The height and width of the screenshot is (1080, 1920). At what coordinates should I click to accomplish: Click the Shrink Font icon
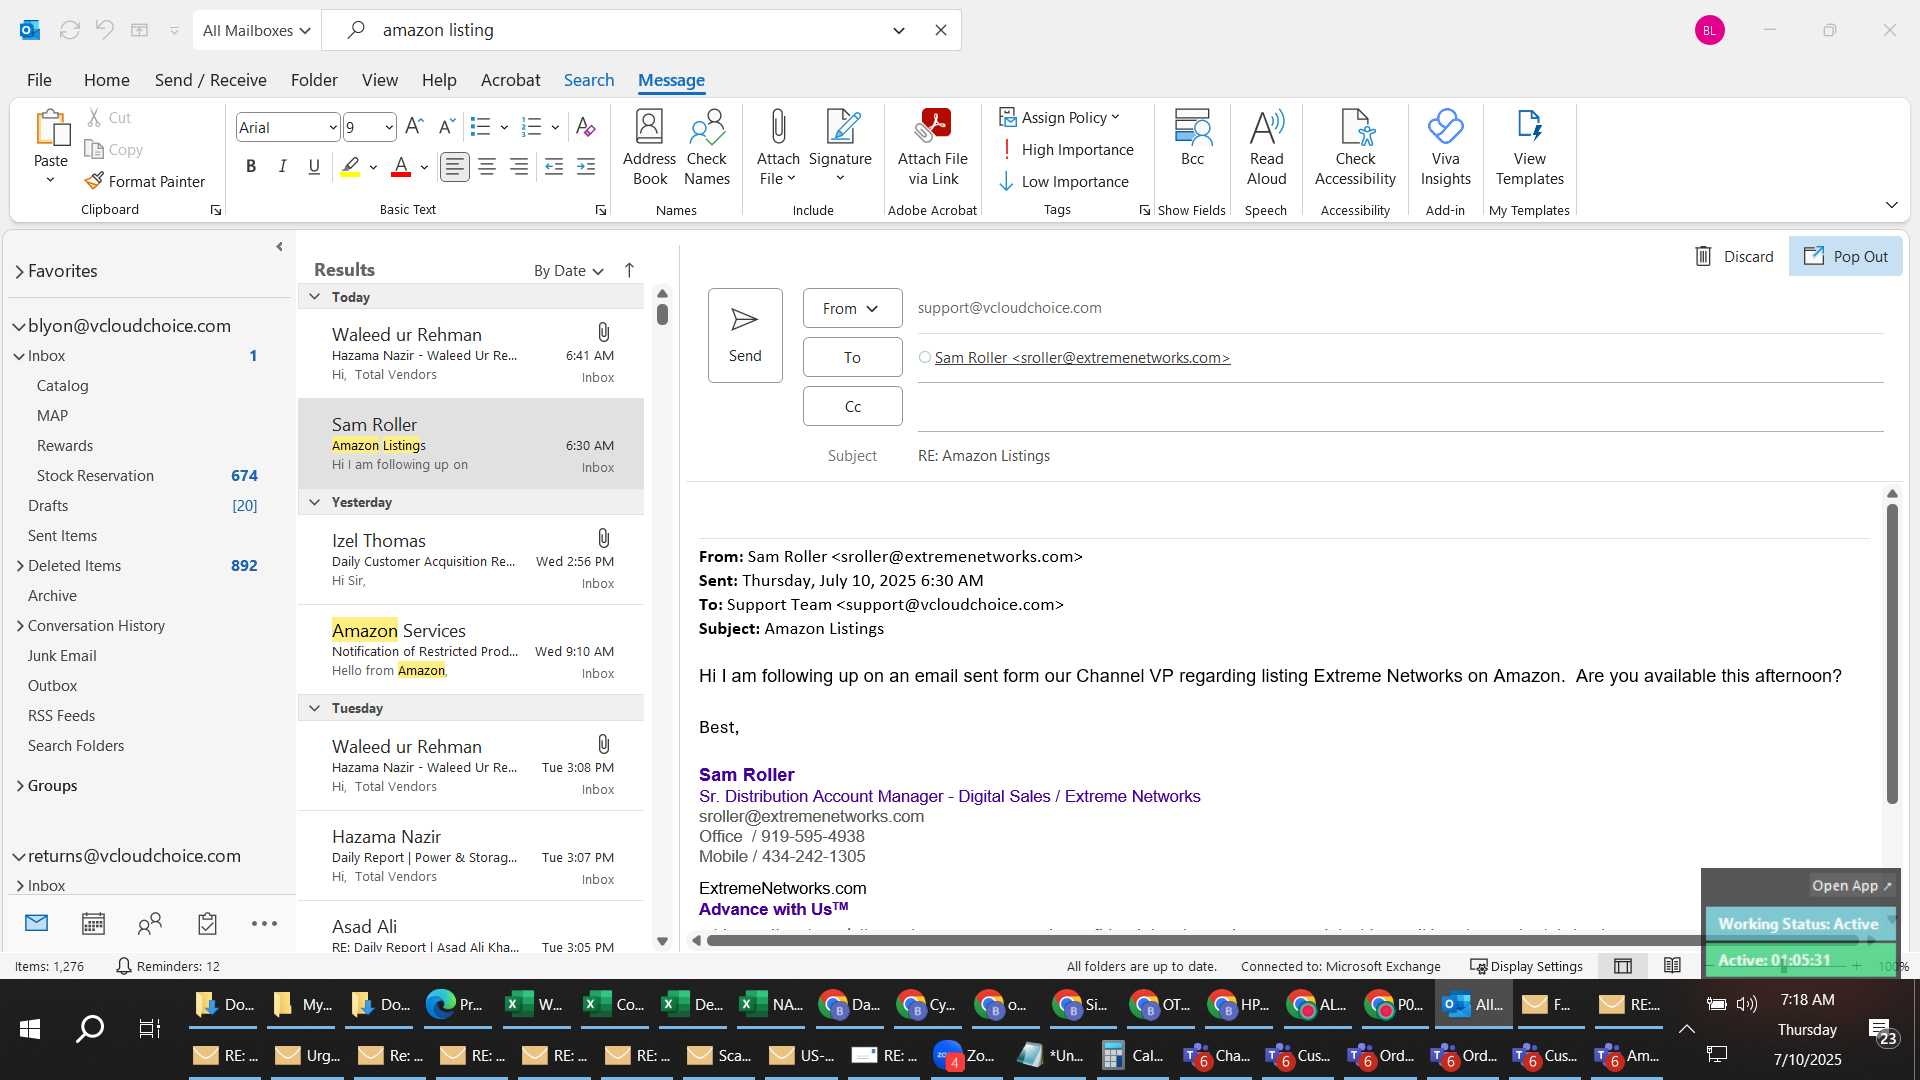[447, 127]
